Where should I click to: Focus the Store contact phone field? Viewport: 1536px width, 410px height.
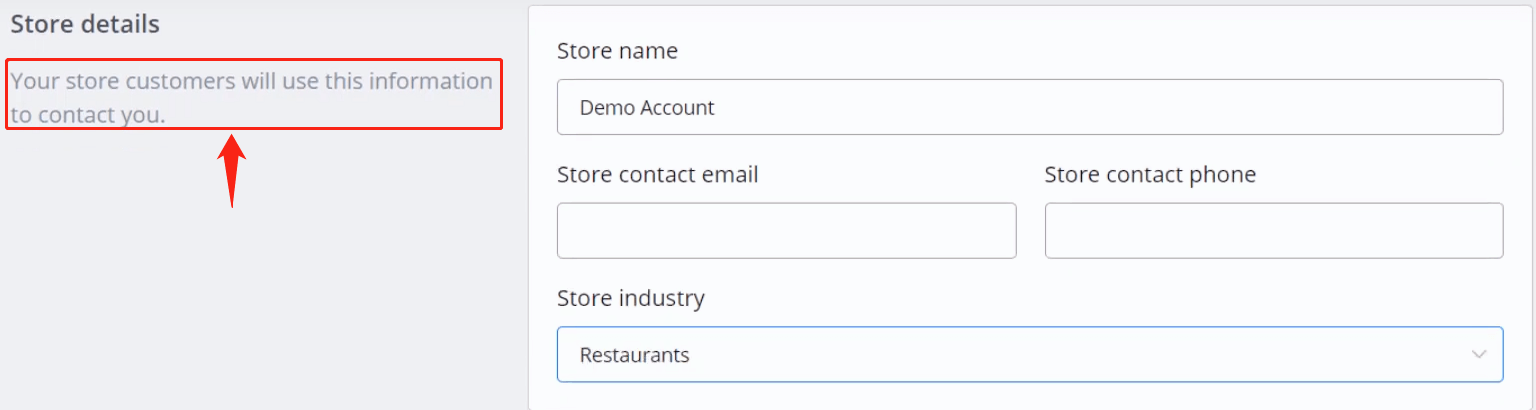[x=1274, y=231]
